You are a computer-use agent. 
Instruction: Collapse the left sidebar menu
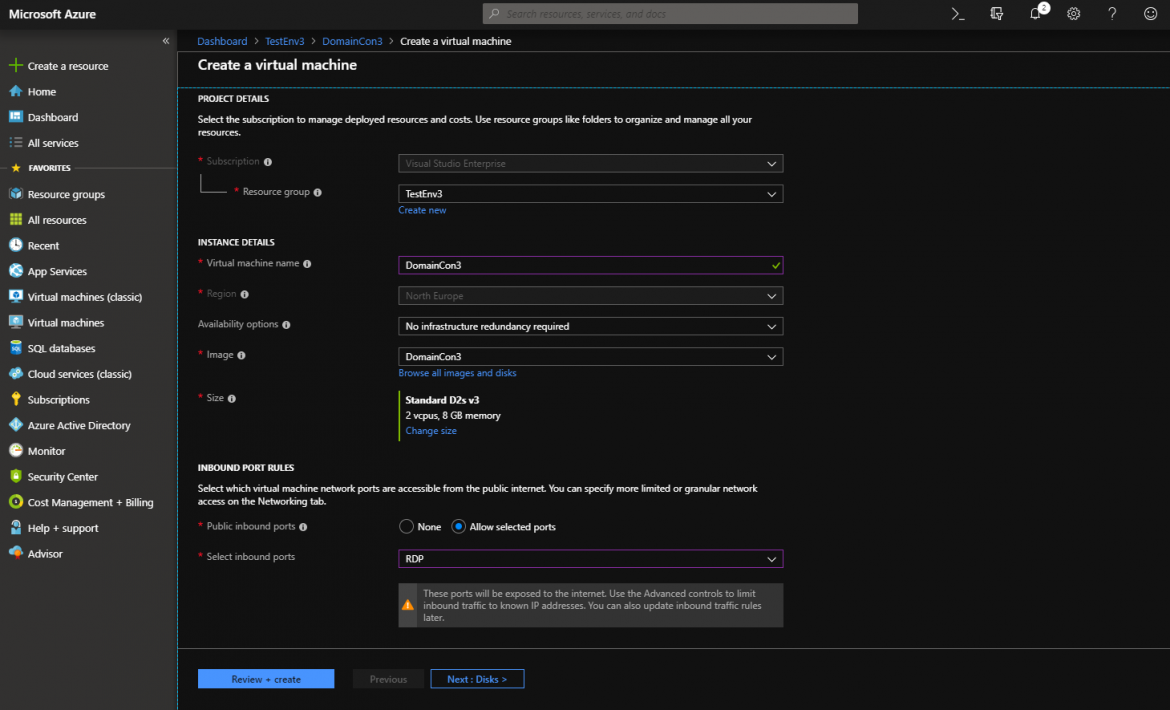(166, 41)
